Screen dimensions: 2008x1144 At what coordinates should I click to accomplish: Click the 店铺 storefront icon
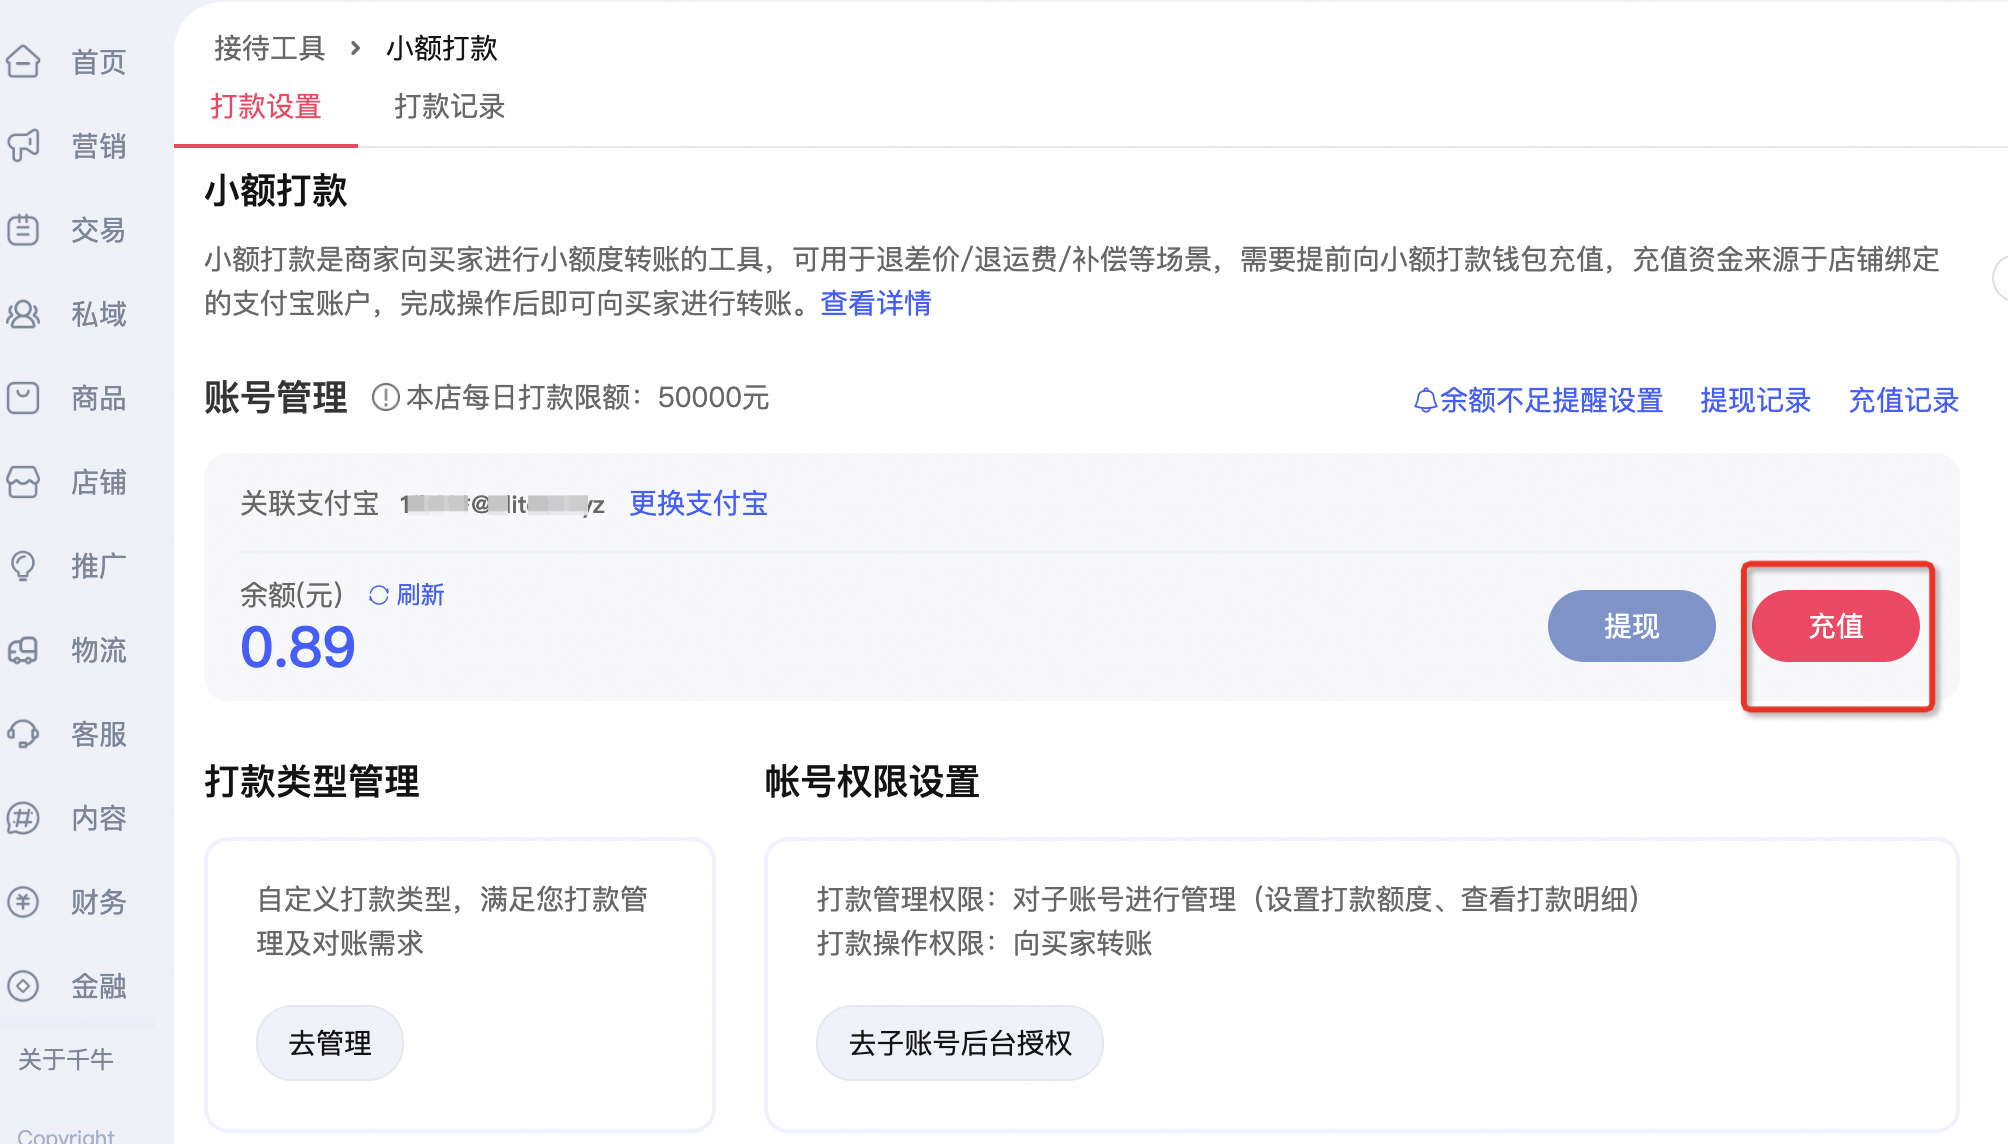[x=23, y=482]
